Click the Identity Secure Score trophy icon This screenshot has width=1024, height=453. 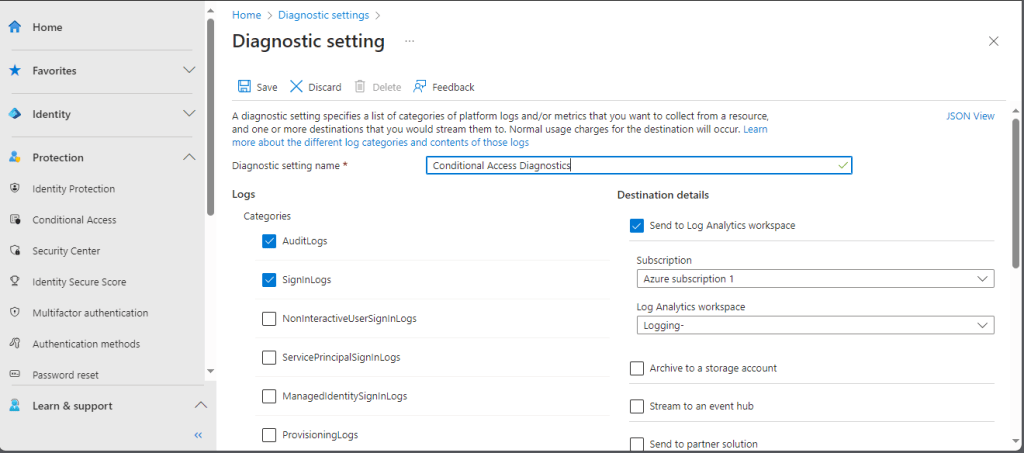click(15, 282)
